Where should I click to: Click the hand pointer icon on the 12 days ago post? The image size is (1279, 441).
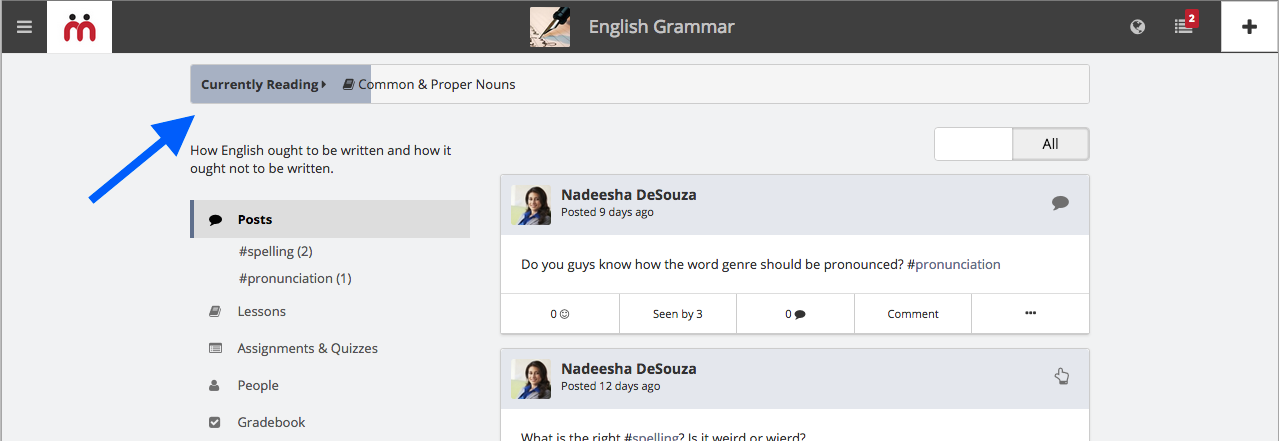[x=1062, y=376]
